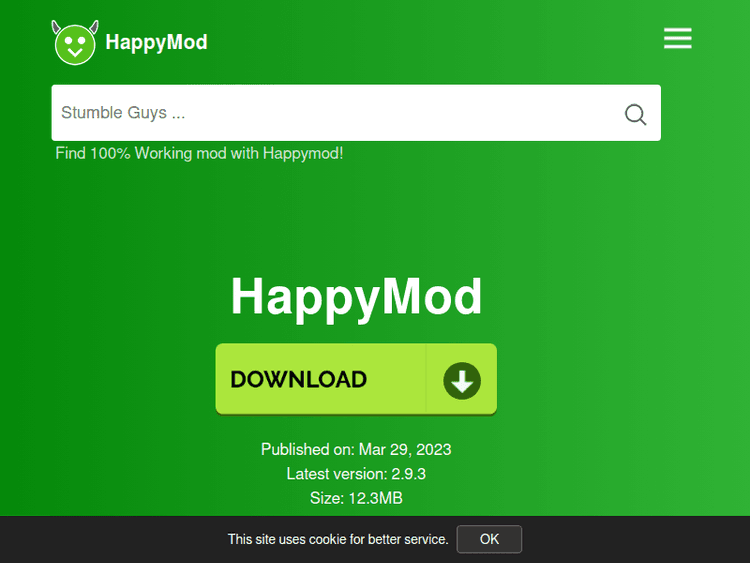The width and height of the screenshot is (750, 563).
Task: Click the 'Find 100% Working mod' tagline
Action: [199, 154]
